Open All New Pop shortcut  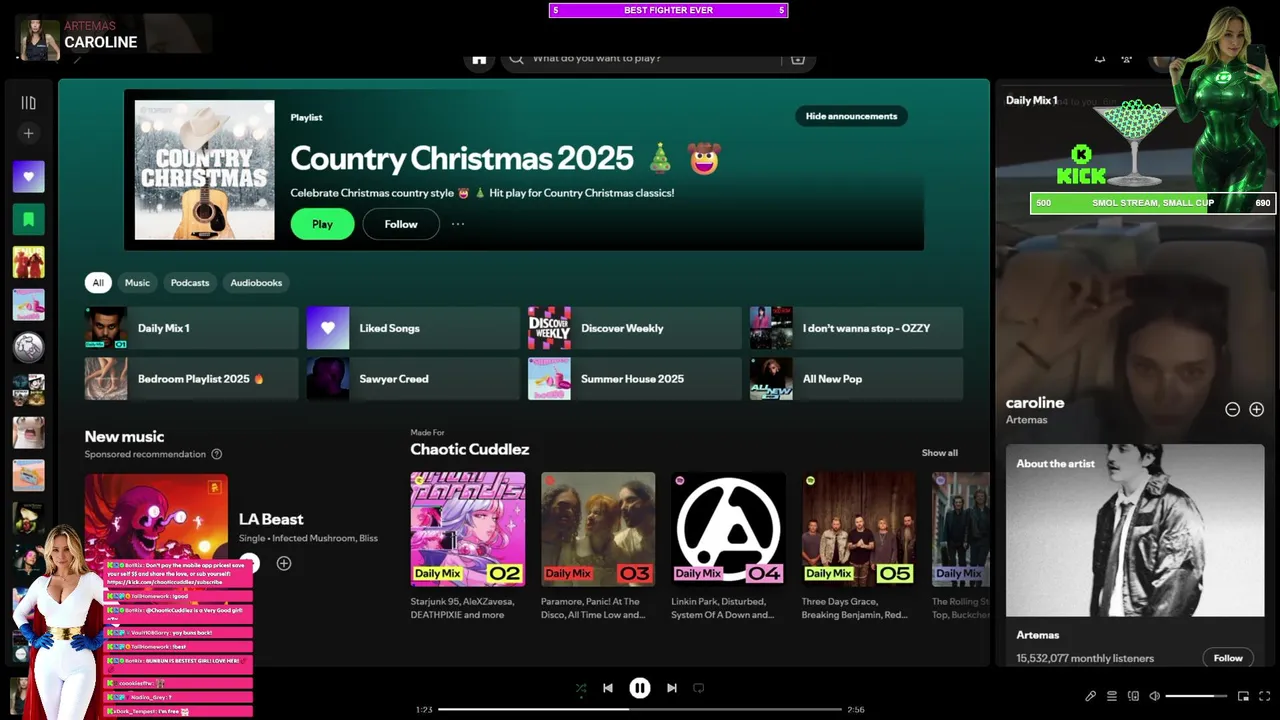click(857, 379)
